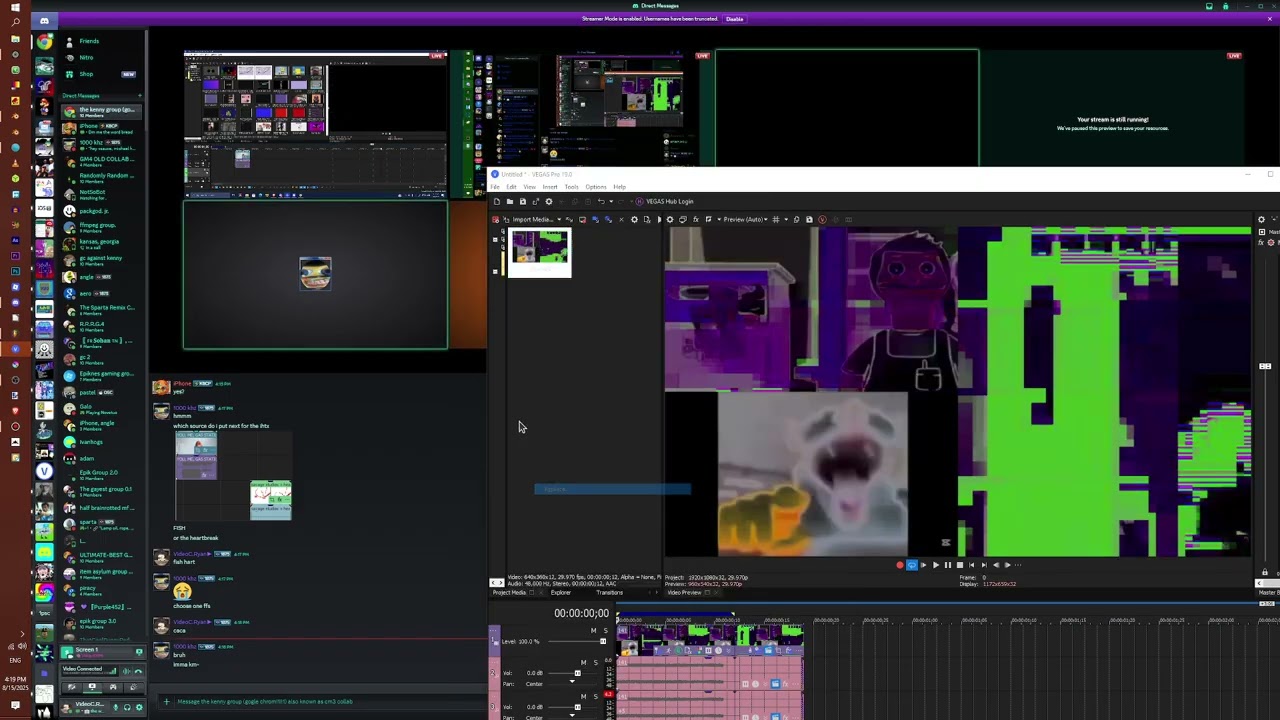Image resolution: width=1280 pixels, height=720 pixels.
Task: Click Pause in the preview transport
Action: click(x=947, y=565)
